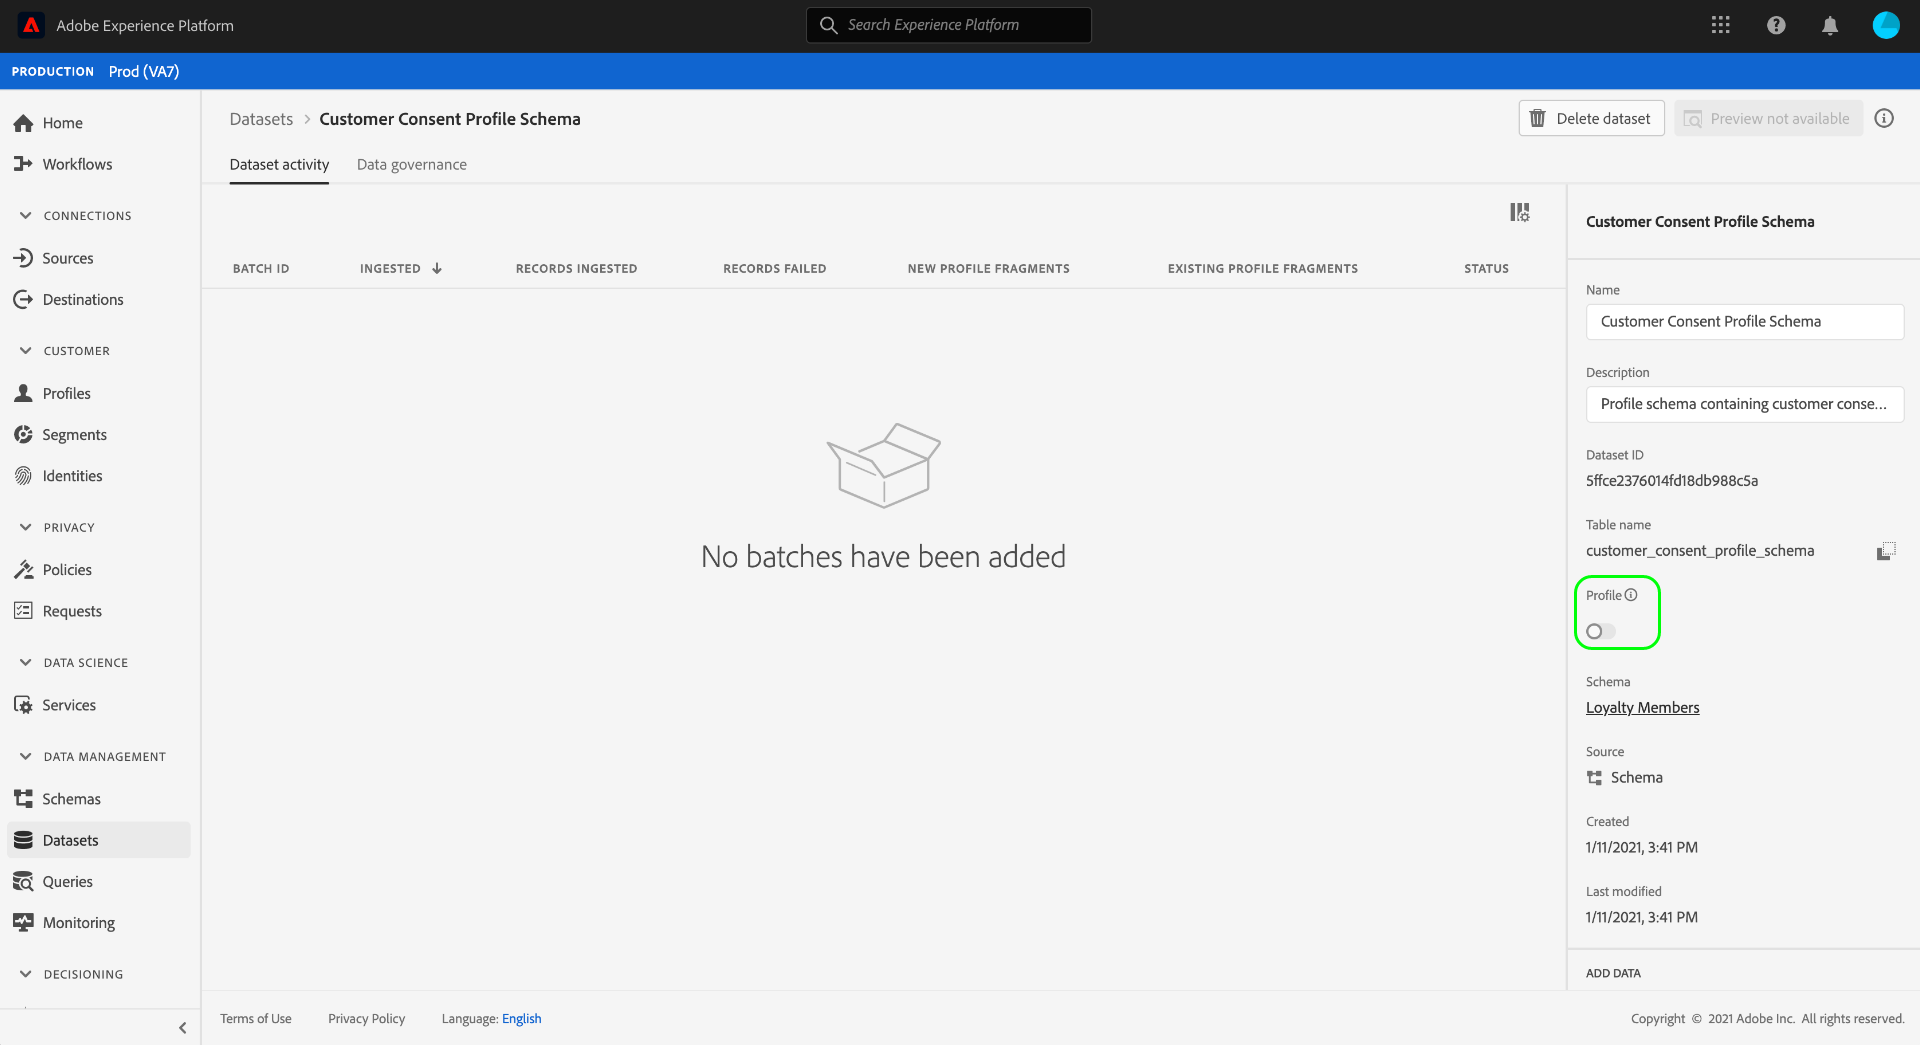Click the Datasets database icon

[24, 840]
